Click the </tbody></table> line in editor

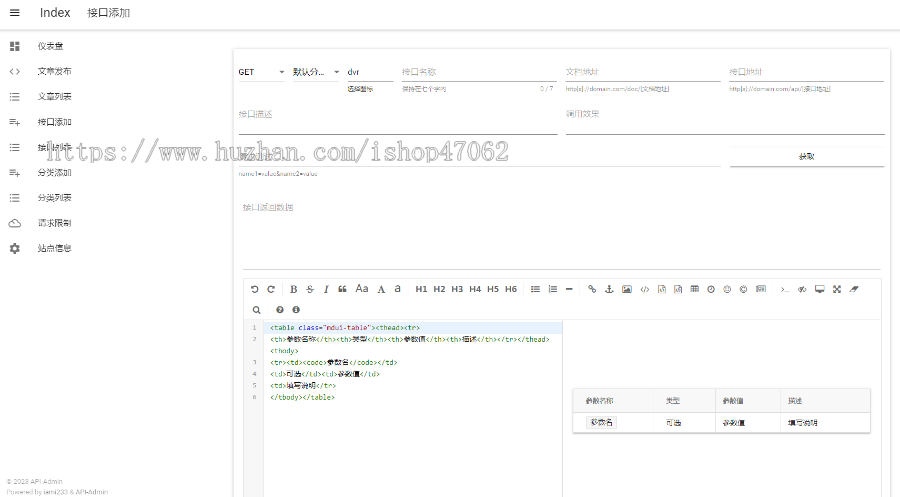pos(302,397)
